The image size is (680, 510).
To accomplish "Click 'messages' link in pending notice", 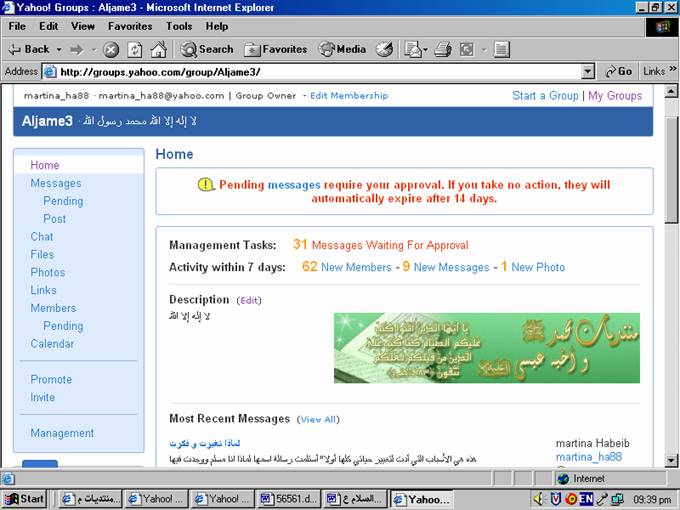I will 294,185.
